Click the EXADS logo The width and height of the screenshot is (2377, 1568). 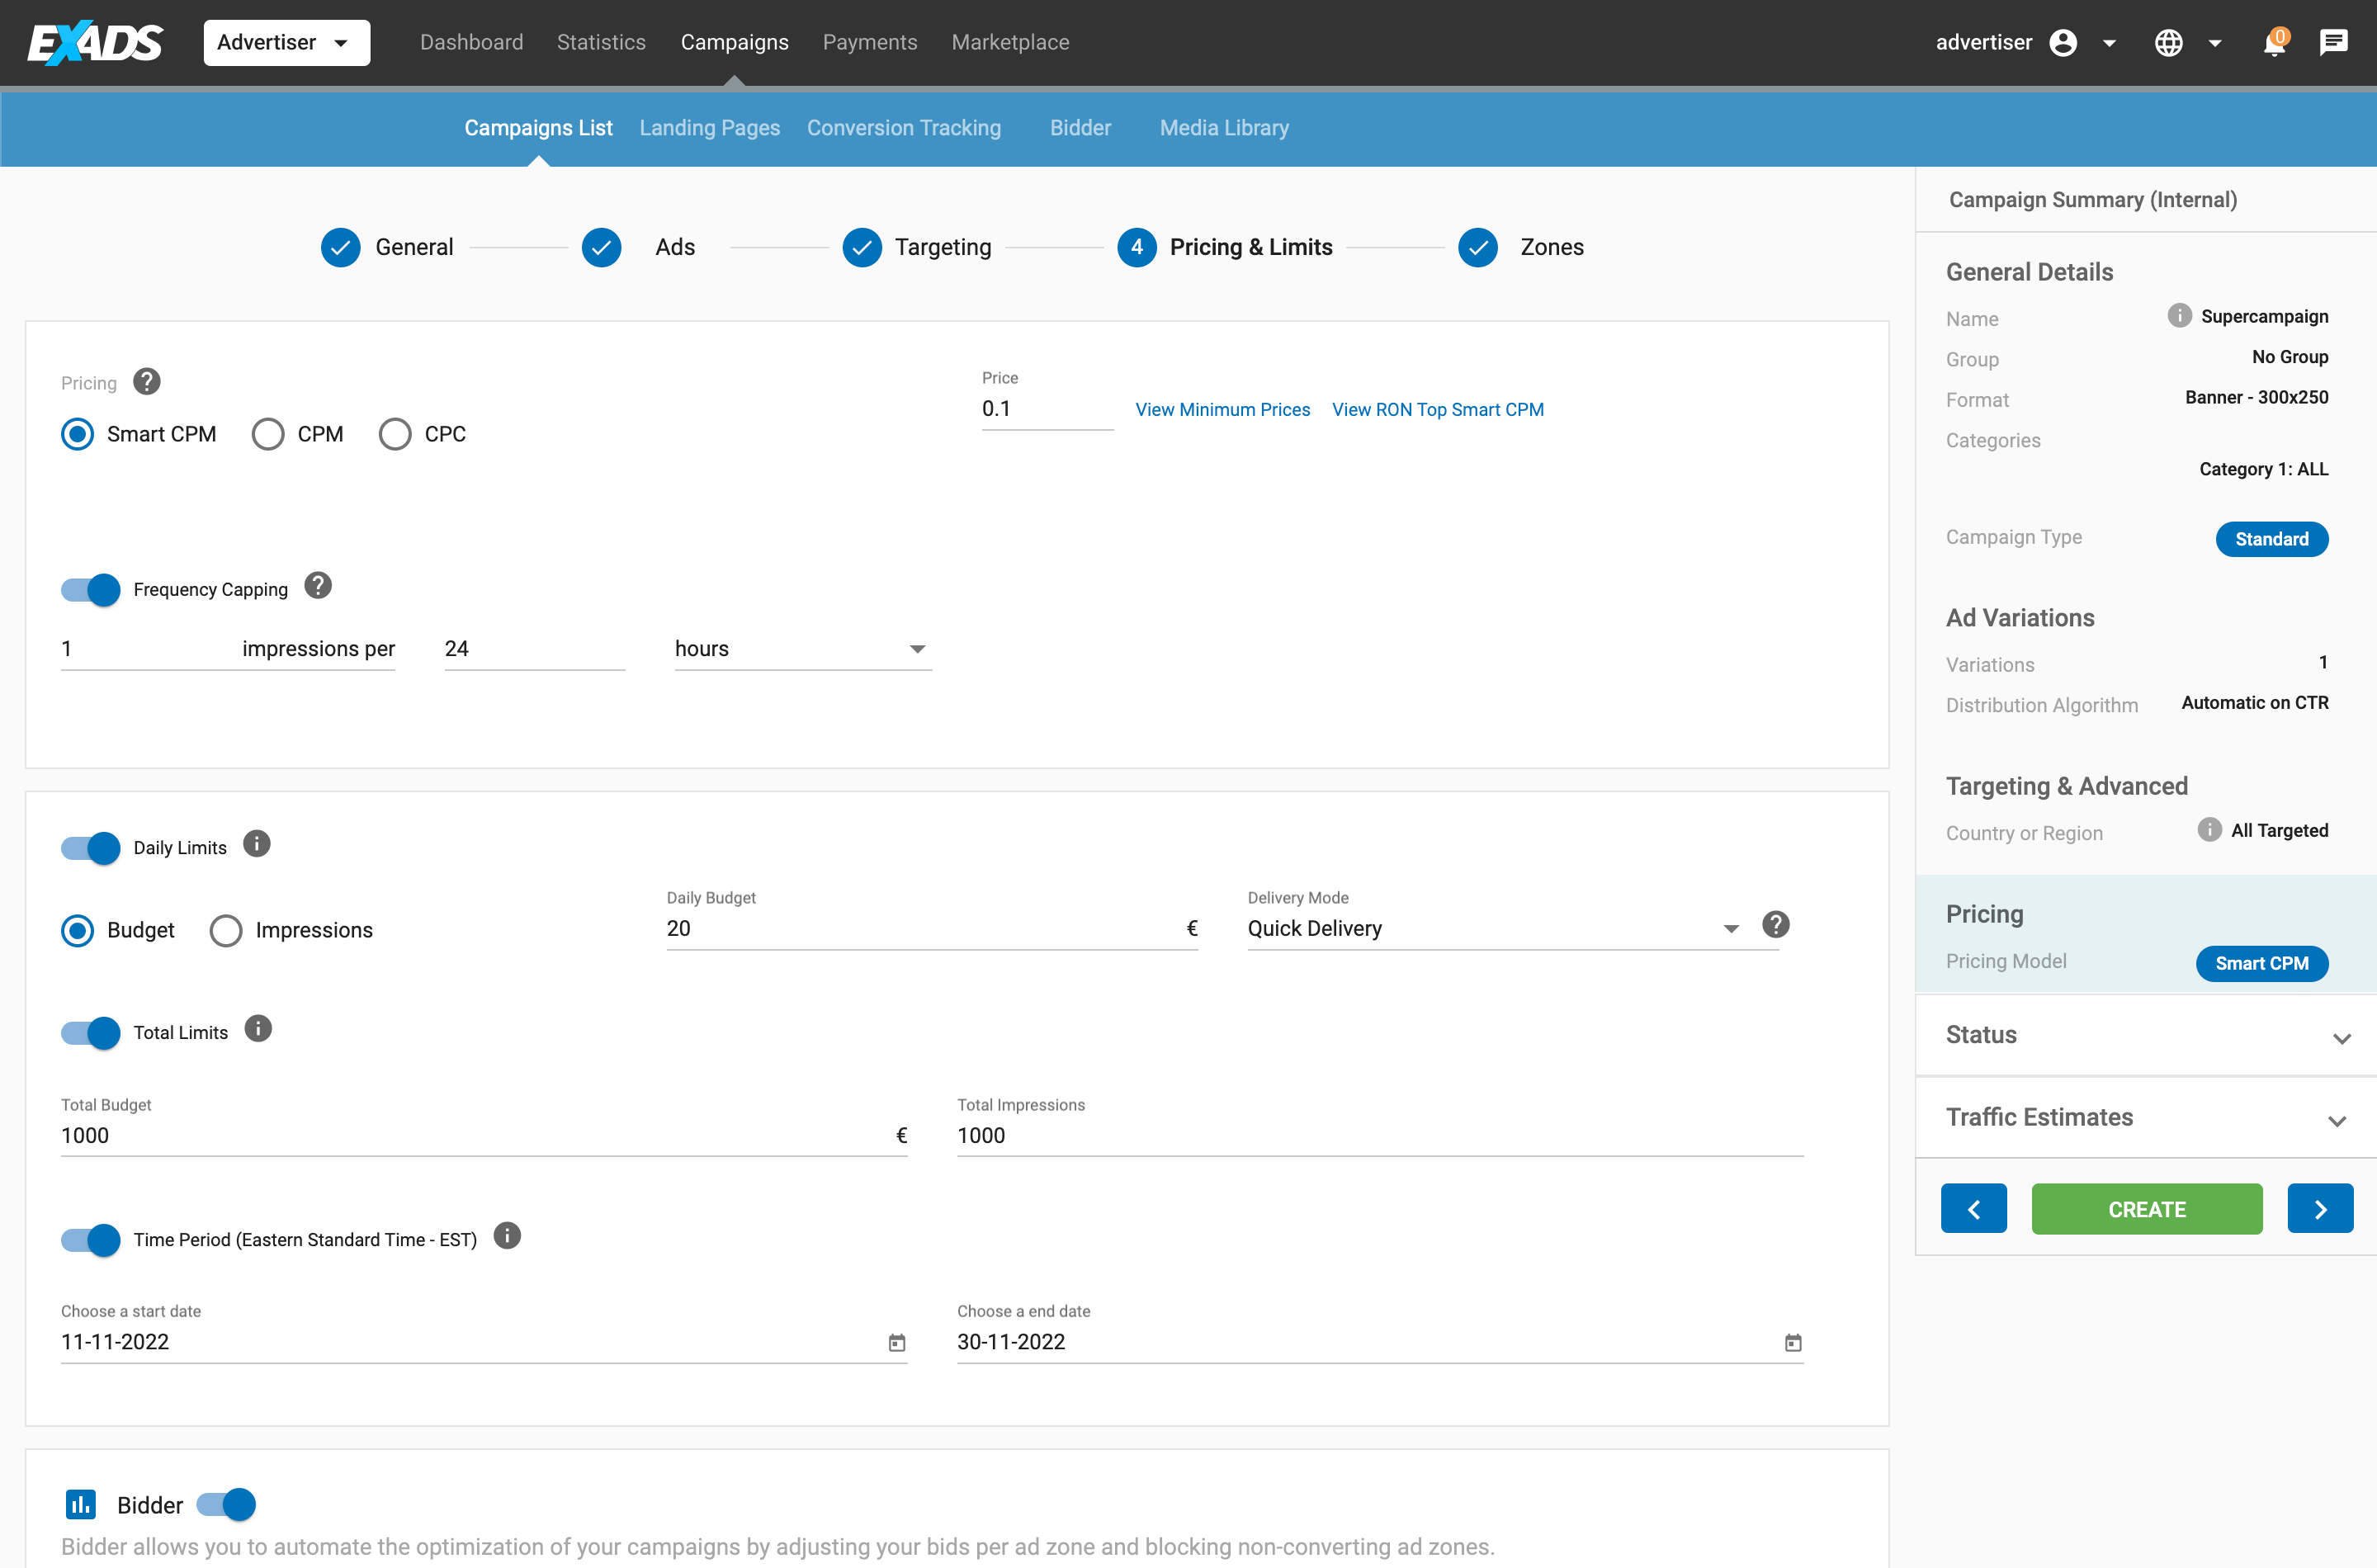[x=95, y=42]
